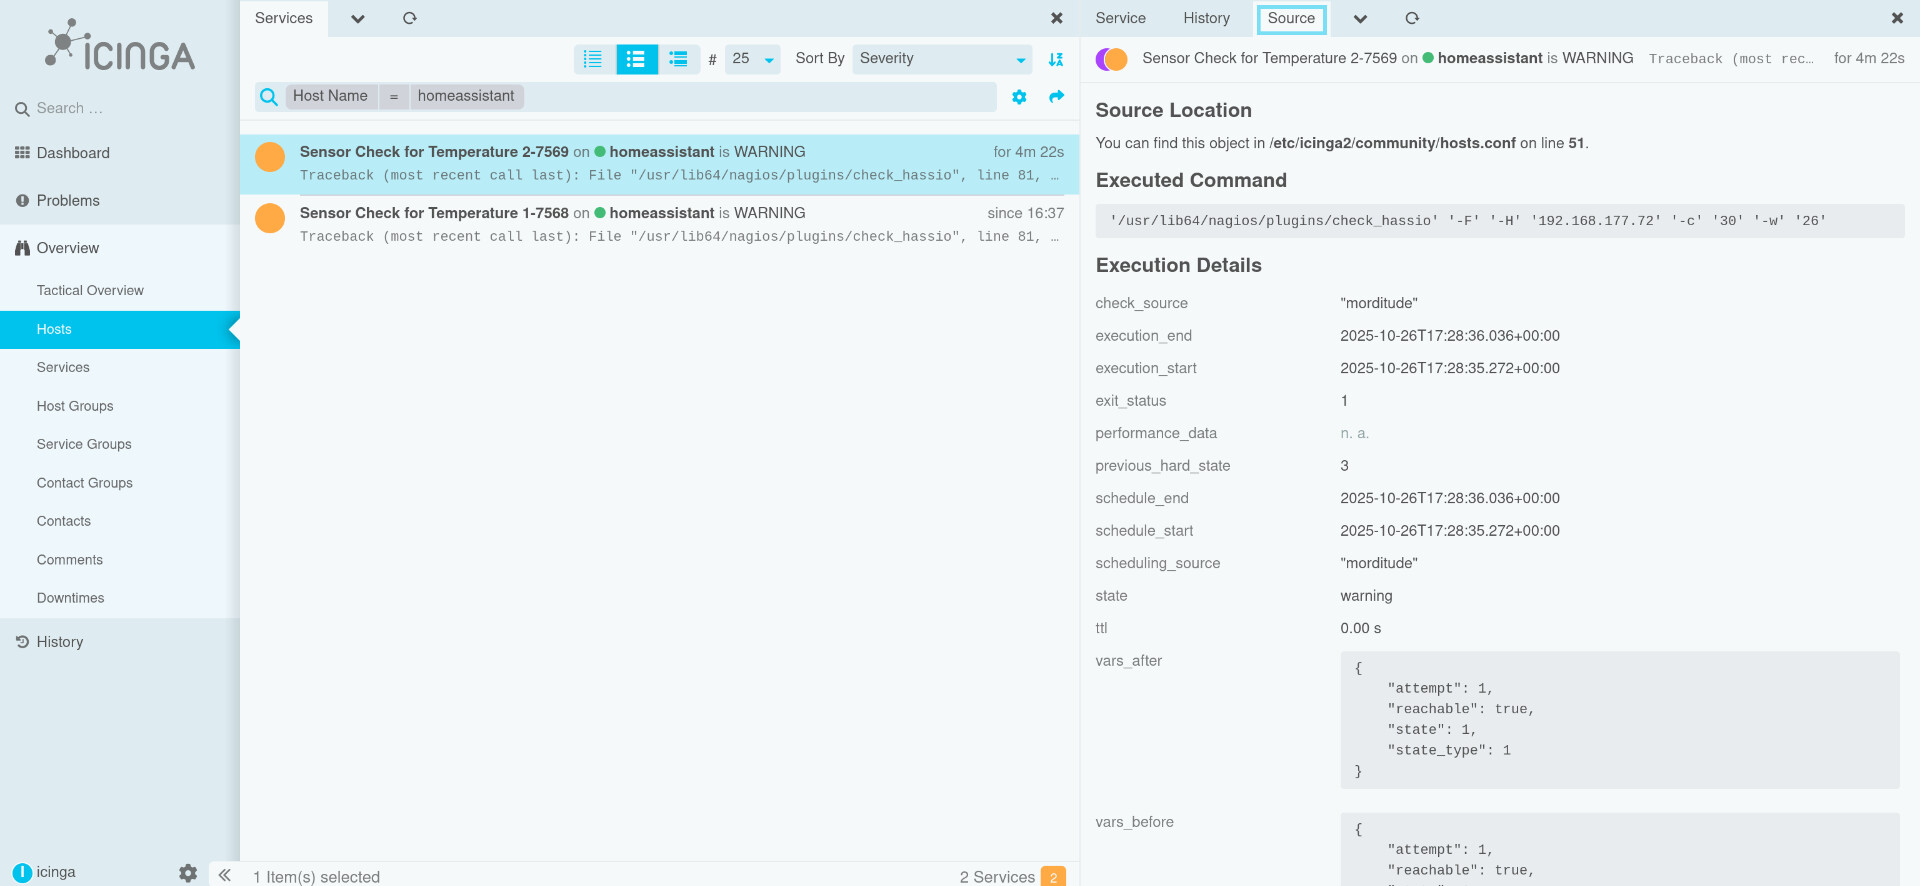Image resolution: width=1920 pixels, height=886 pixels.
Task: Toggle descending sort direction icon
Action: tap(1055, 59)
